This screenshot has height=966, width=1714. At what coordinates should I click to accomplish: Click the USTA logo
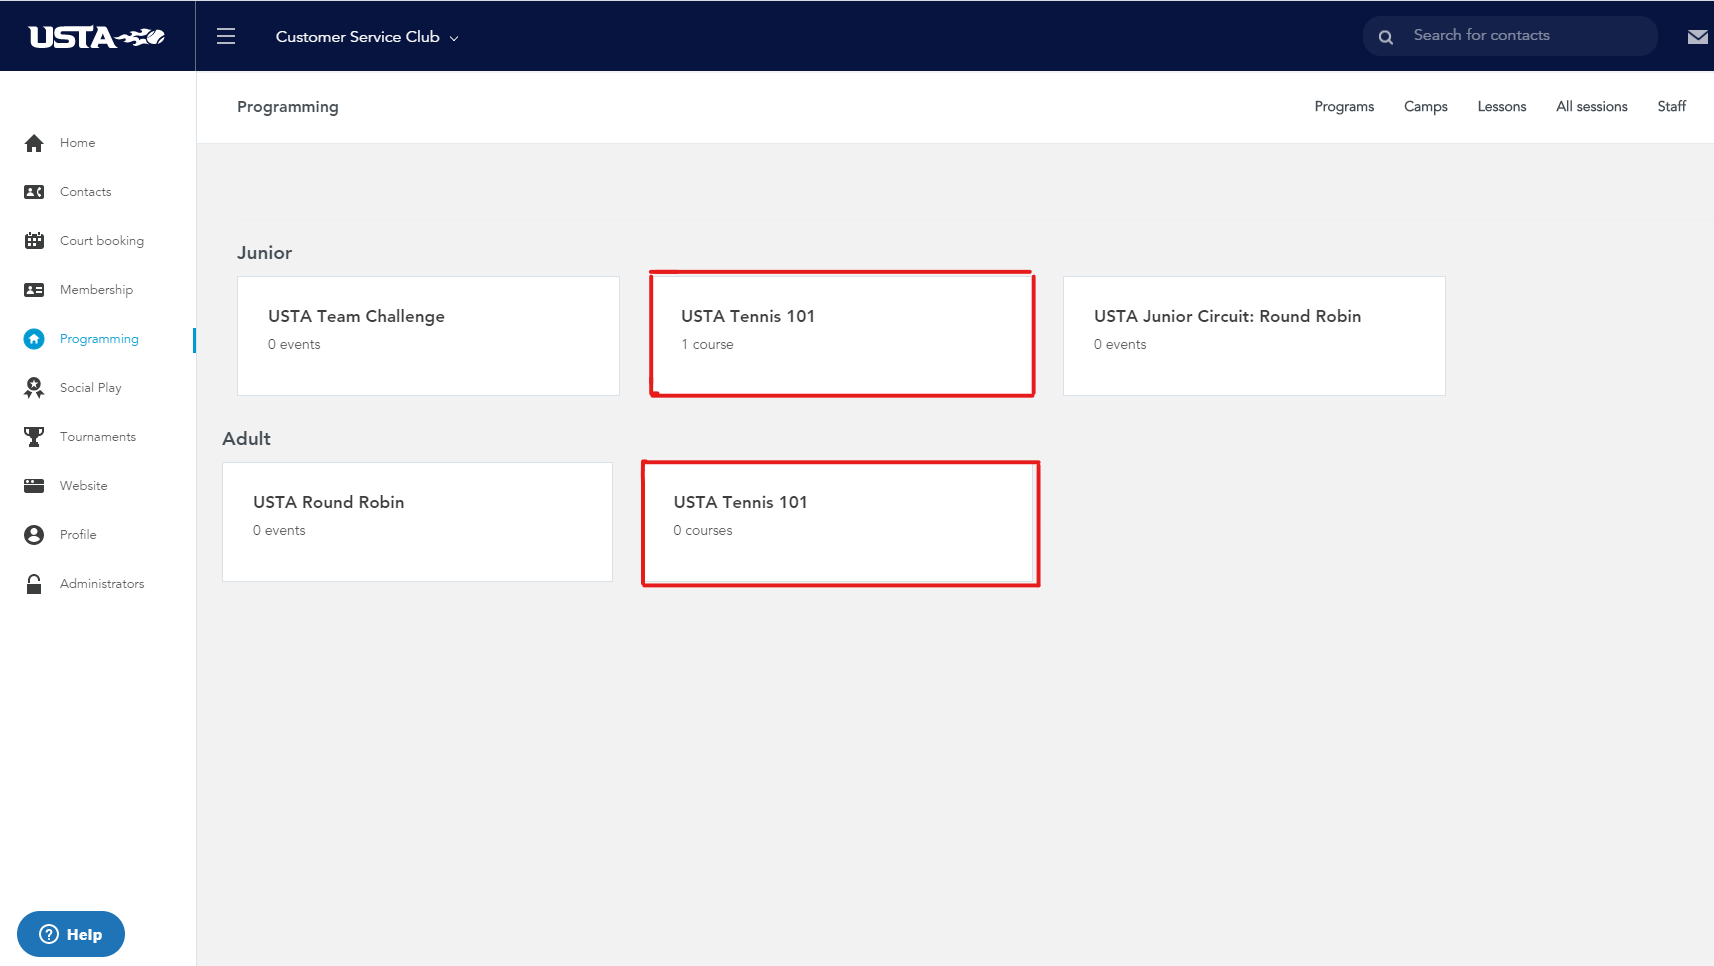click(97, 37)
